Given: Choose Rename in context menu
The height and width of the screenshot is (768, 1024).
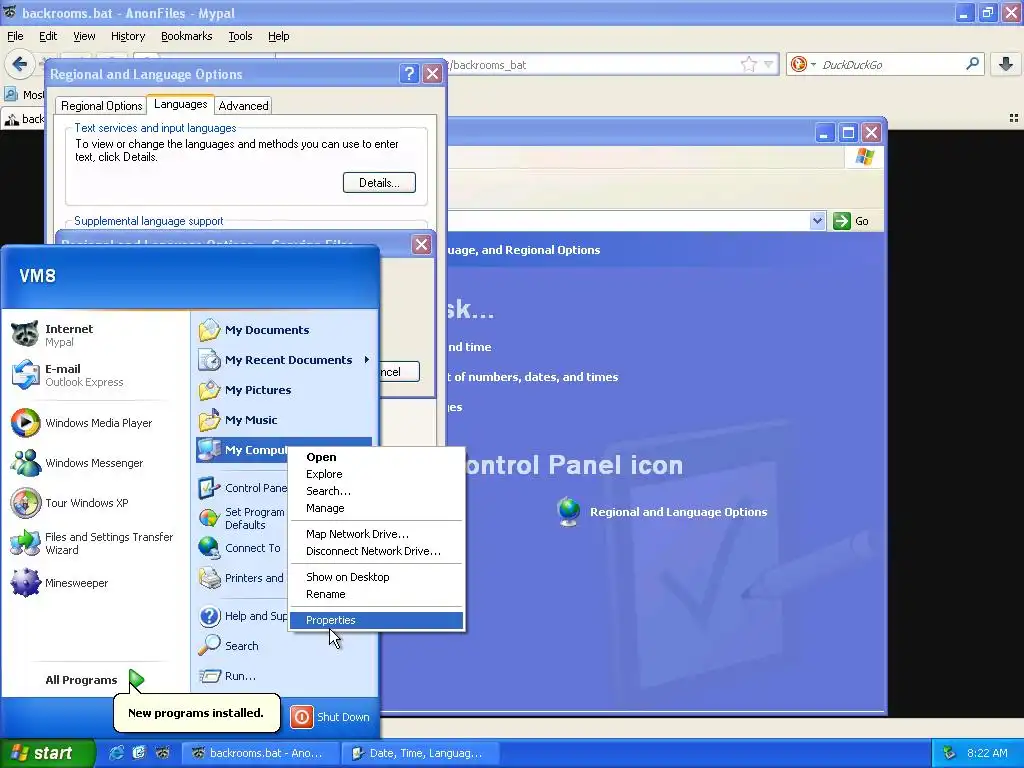Looking at the screenshot, I should (x=376, y=594).
